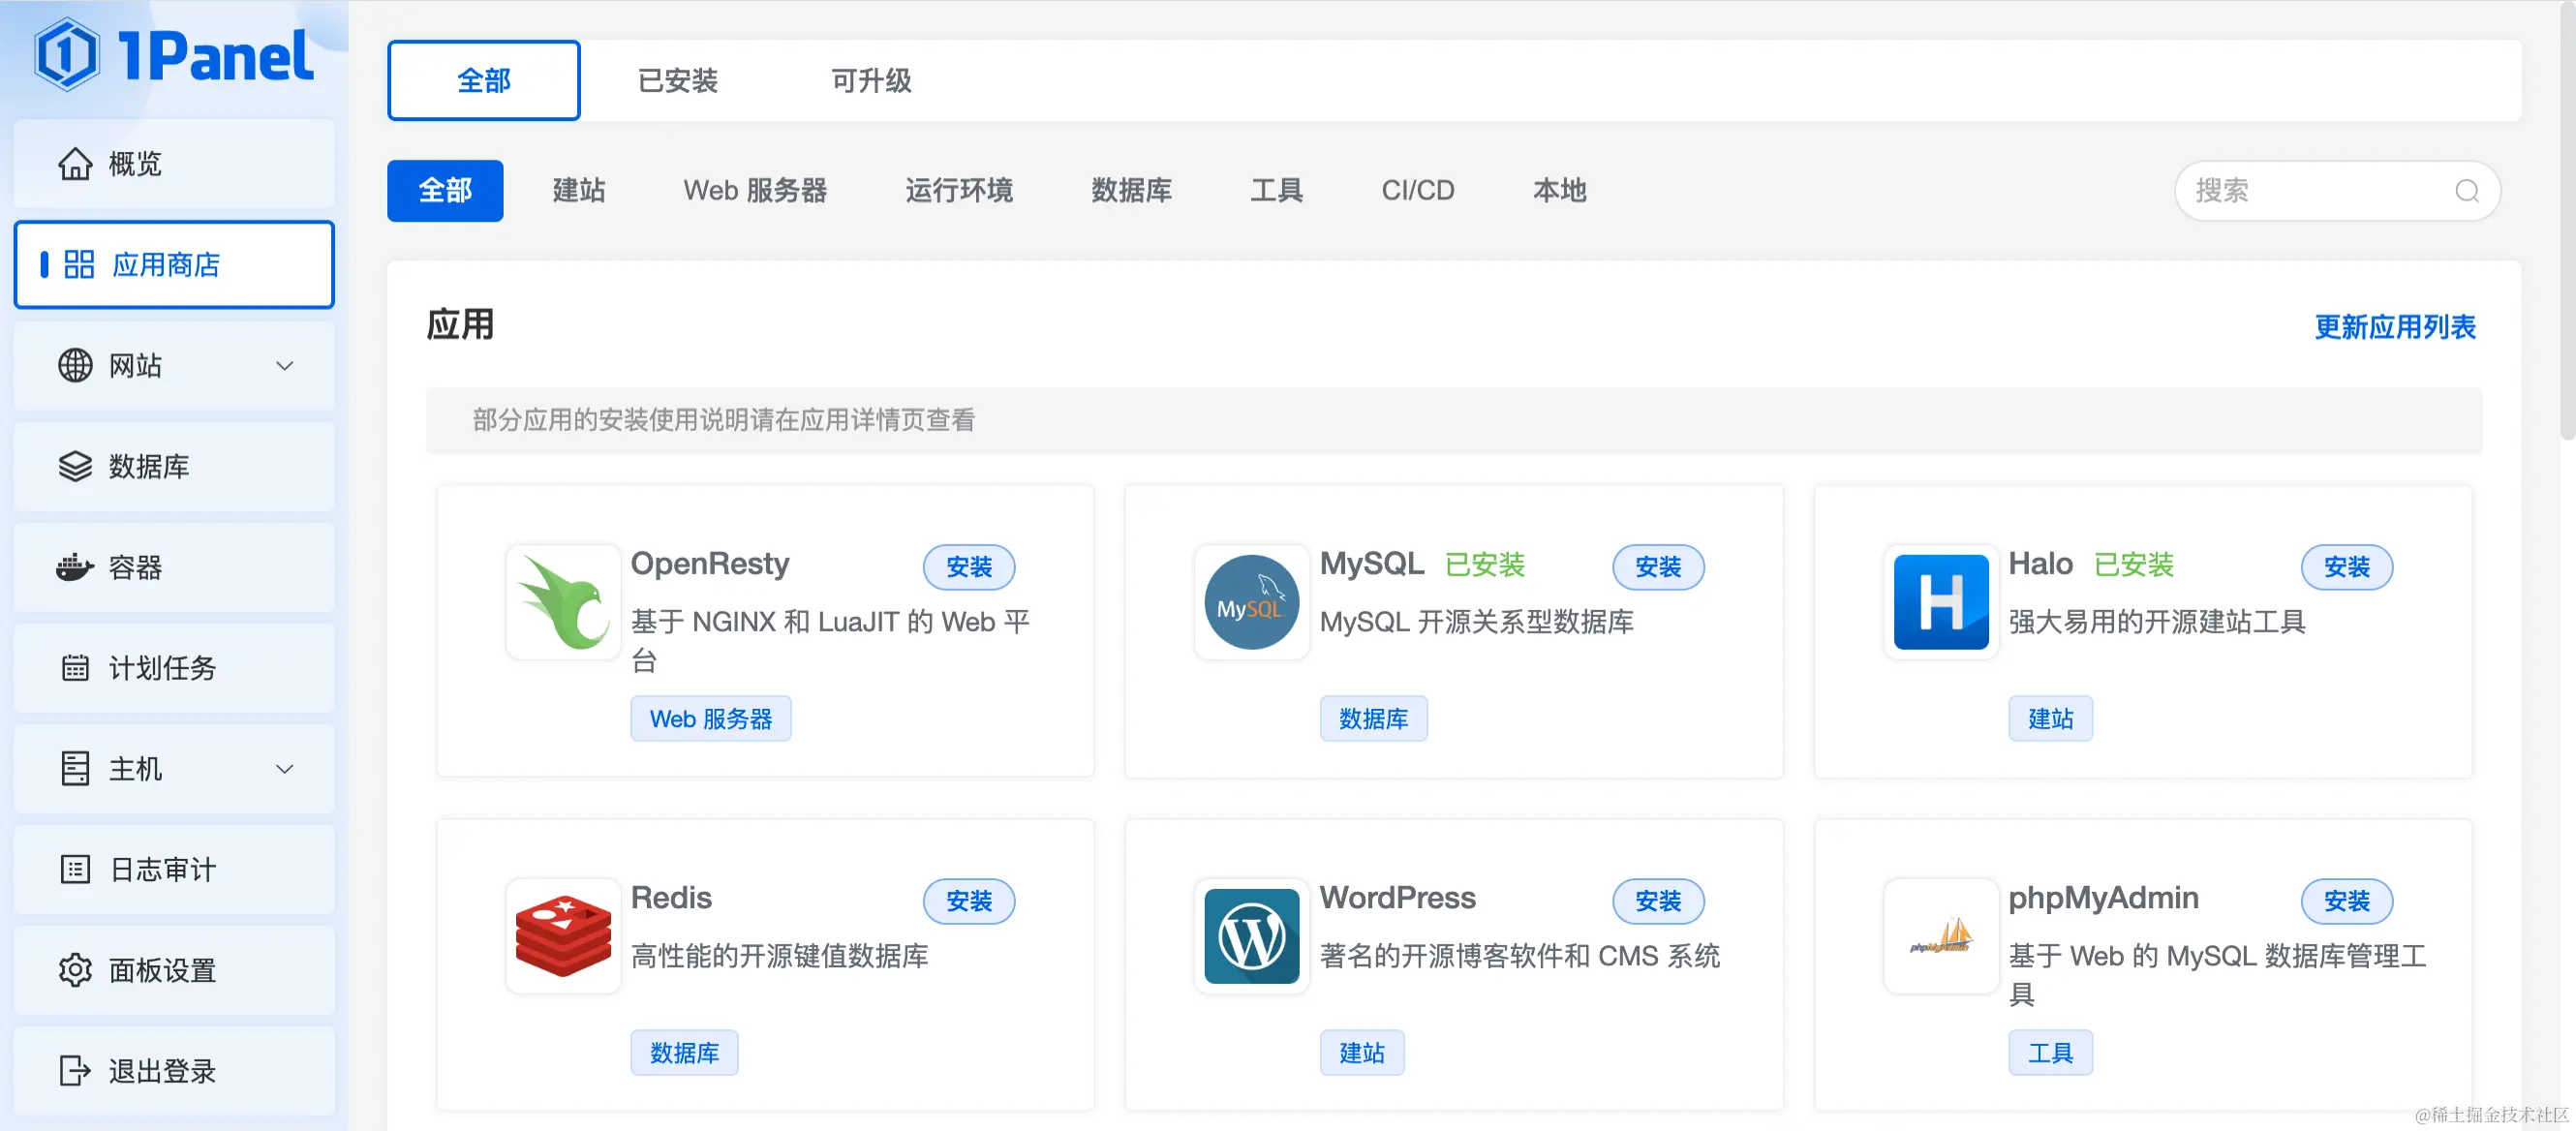The image size is (2576, 1131).
Task: Filter apps by CI/CD category
Action: (1417, 191)
